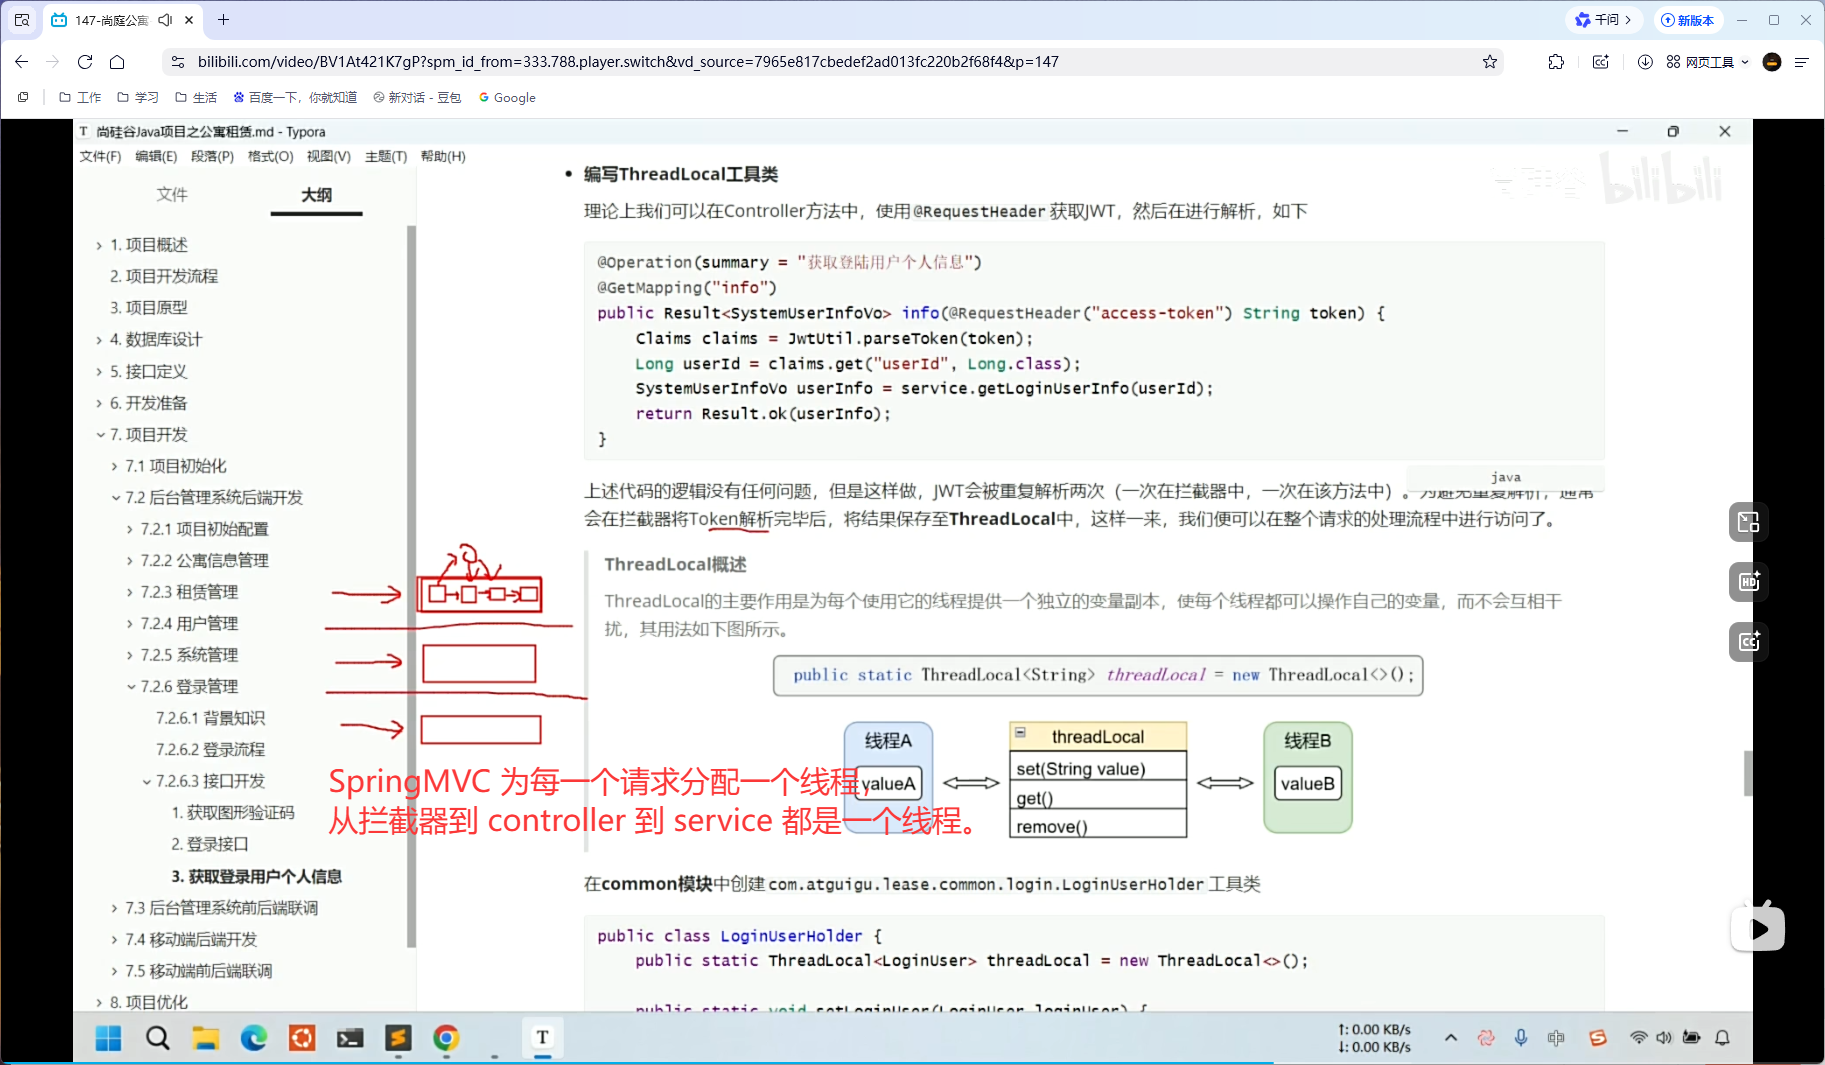1825x1065 pixels.
Task: Open Typora 帮助(H) menu
Action: click(443, 157)
